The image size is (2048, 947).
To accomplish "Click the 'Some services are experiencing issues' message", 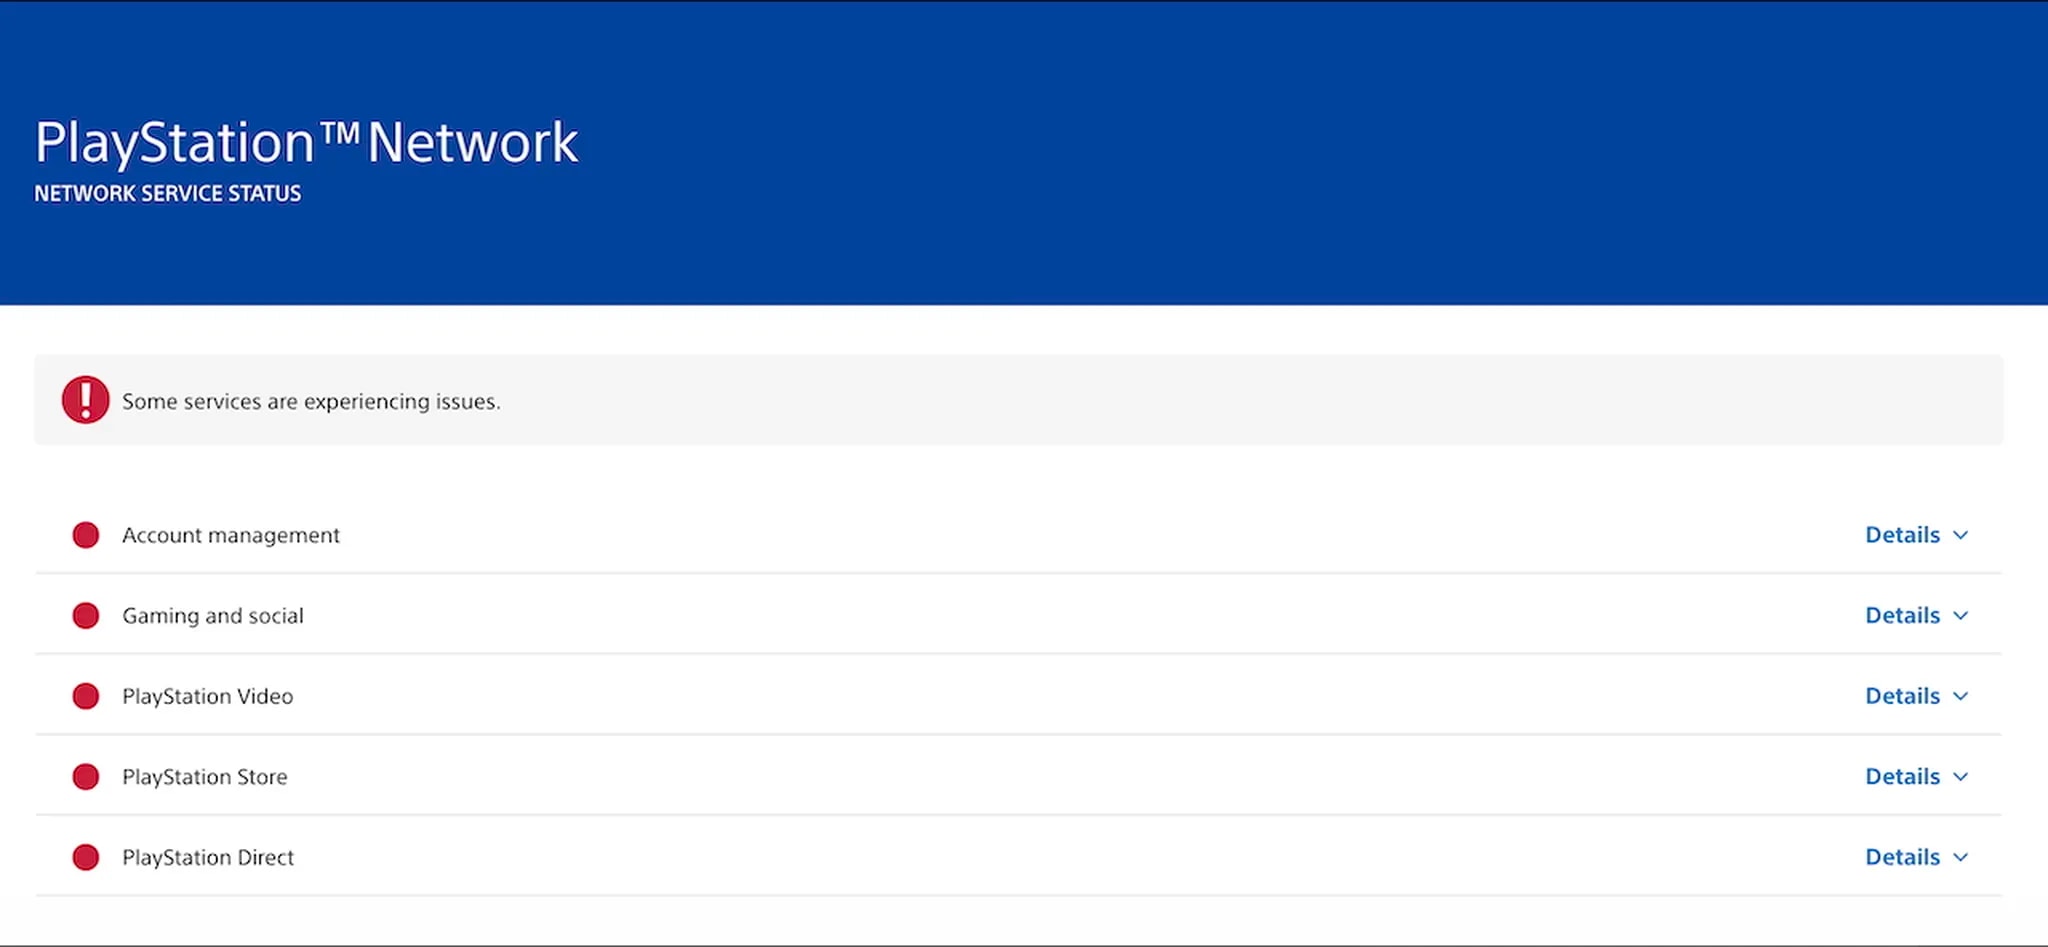I will (x=311, y=401).
